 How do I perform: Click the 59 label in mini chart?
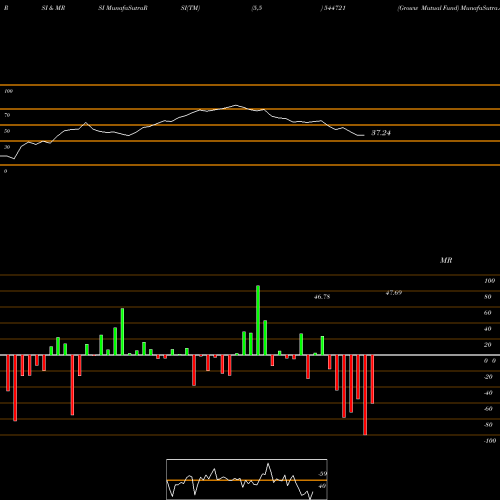coord(323,474)
